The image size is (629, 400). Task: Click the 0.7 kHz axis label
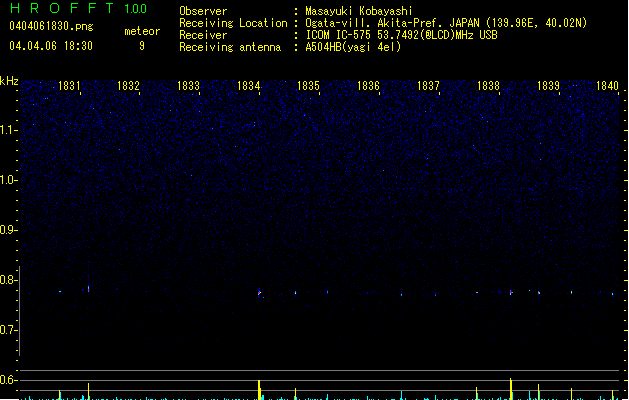8,330
